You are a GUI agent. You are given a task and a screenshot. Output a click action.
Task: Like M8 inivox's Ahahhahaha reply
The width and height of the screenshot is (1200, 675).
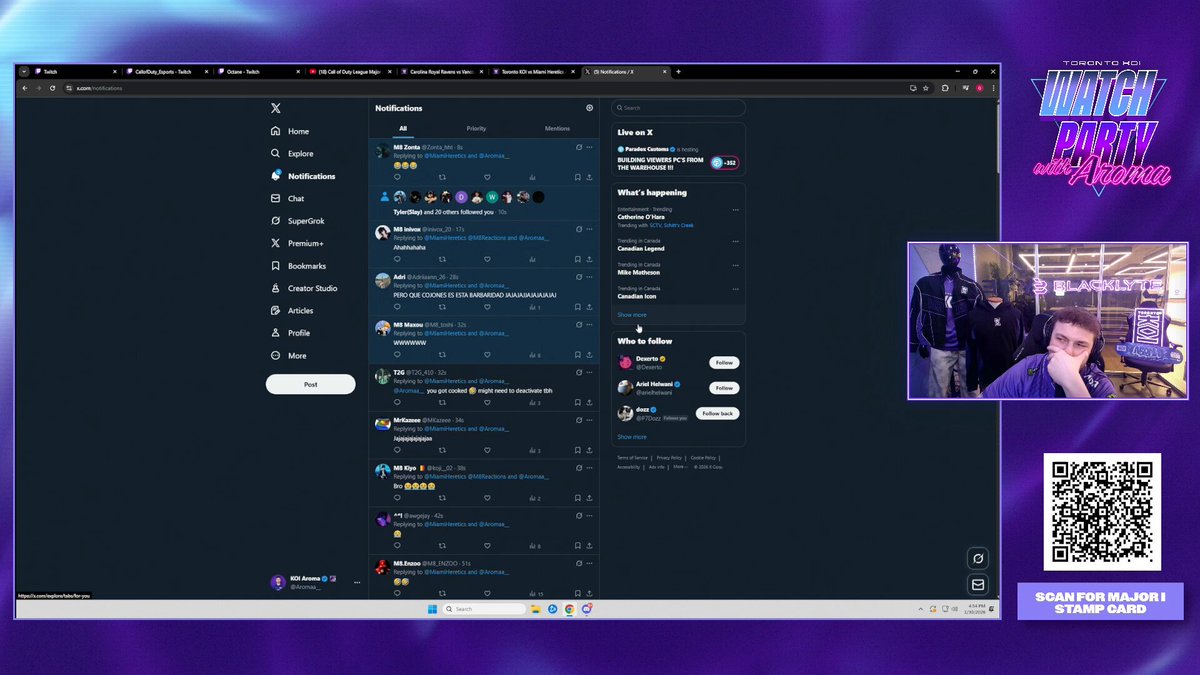[487, 259]
